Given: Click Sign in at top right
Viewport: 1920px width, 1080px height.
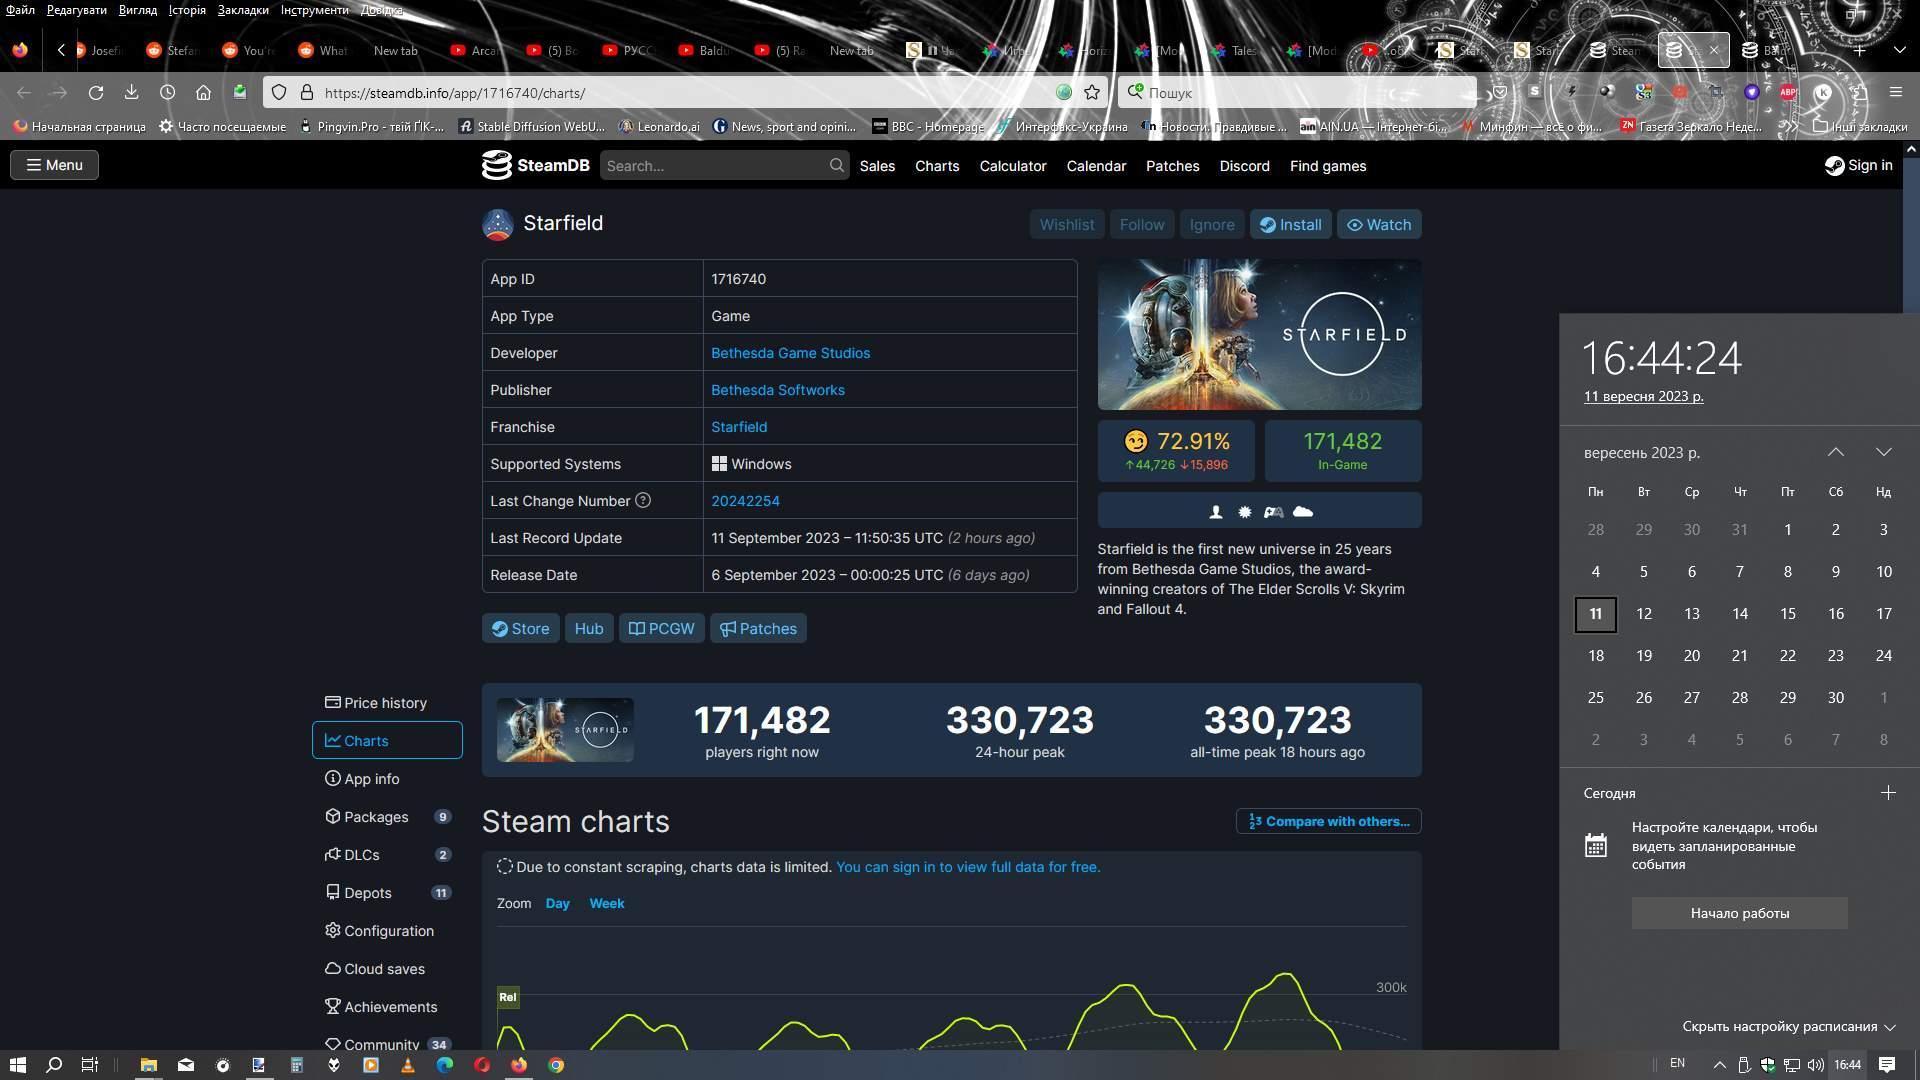Looking at the screenshot, I should click(x=1859, y=165).
